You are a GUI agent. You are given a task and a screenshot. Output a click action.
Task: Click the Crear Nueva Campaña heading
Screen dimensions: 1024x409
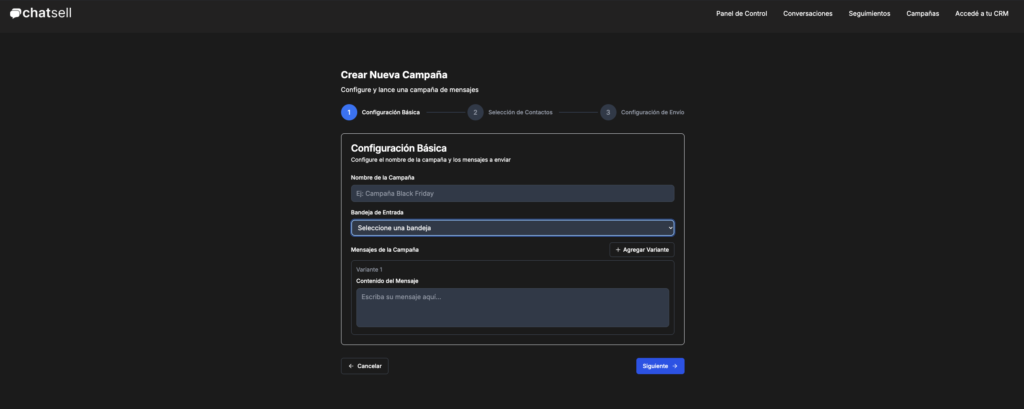tap(394, 75)
